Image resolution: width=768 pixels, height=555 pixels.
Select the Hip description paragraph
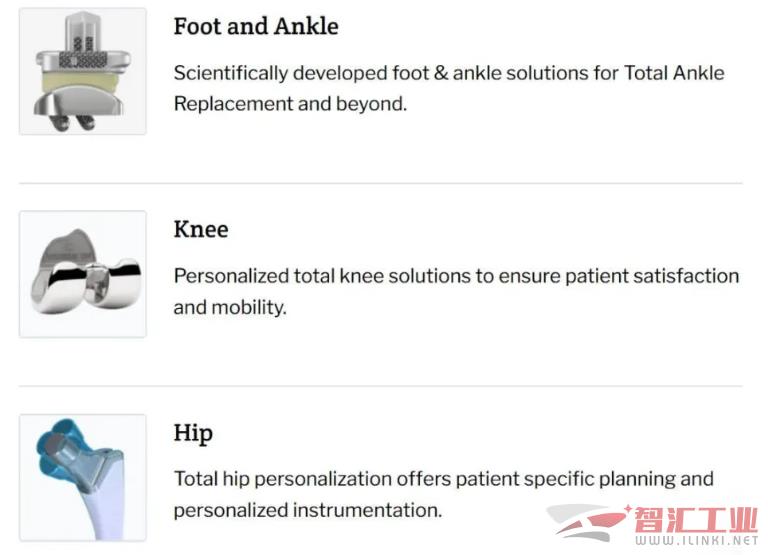point(443,495)
